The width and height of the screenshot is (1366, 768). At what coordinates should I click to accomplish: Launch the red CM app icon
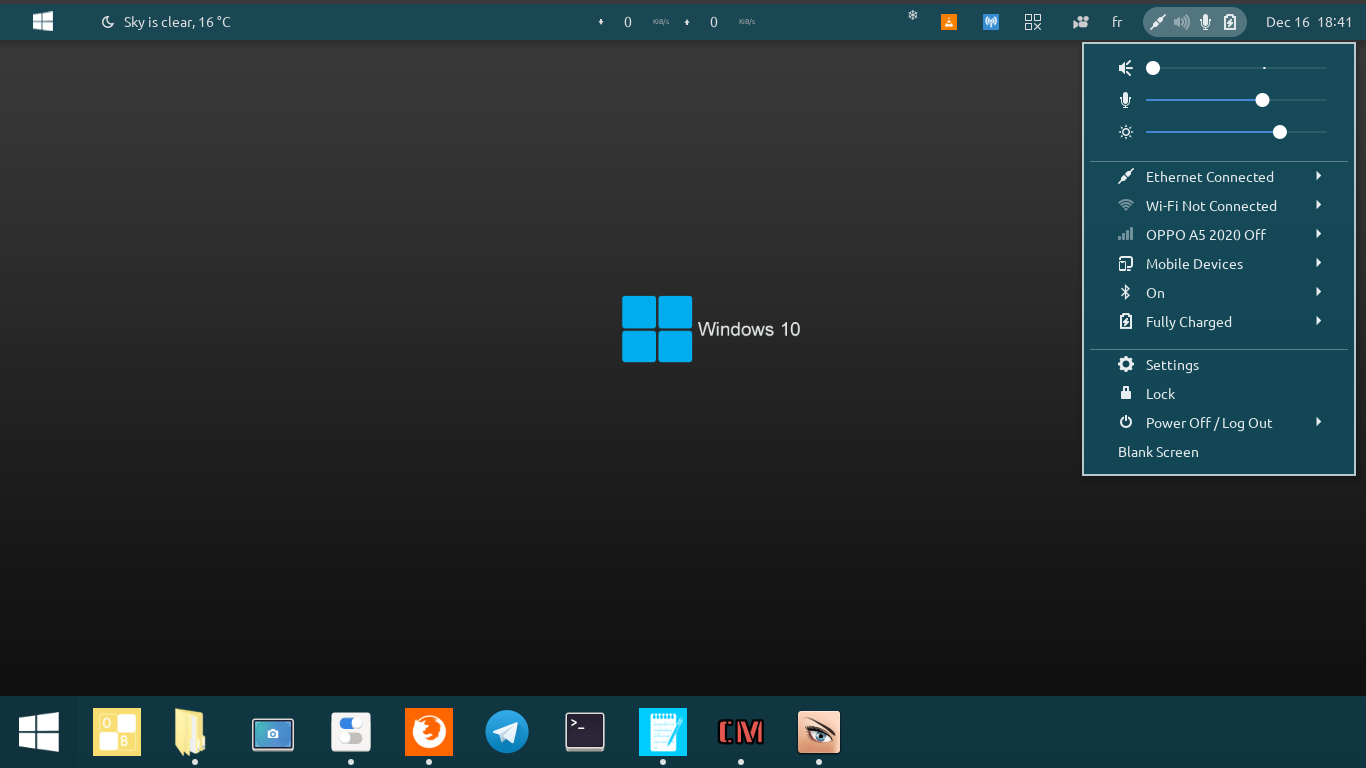[x=741, y=732]
